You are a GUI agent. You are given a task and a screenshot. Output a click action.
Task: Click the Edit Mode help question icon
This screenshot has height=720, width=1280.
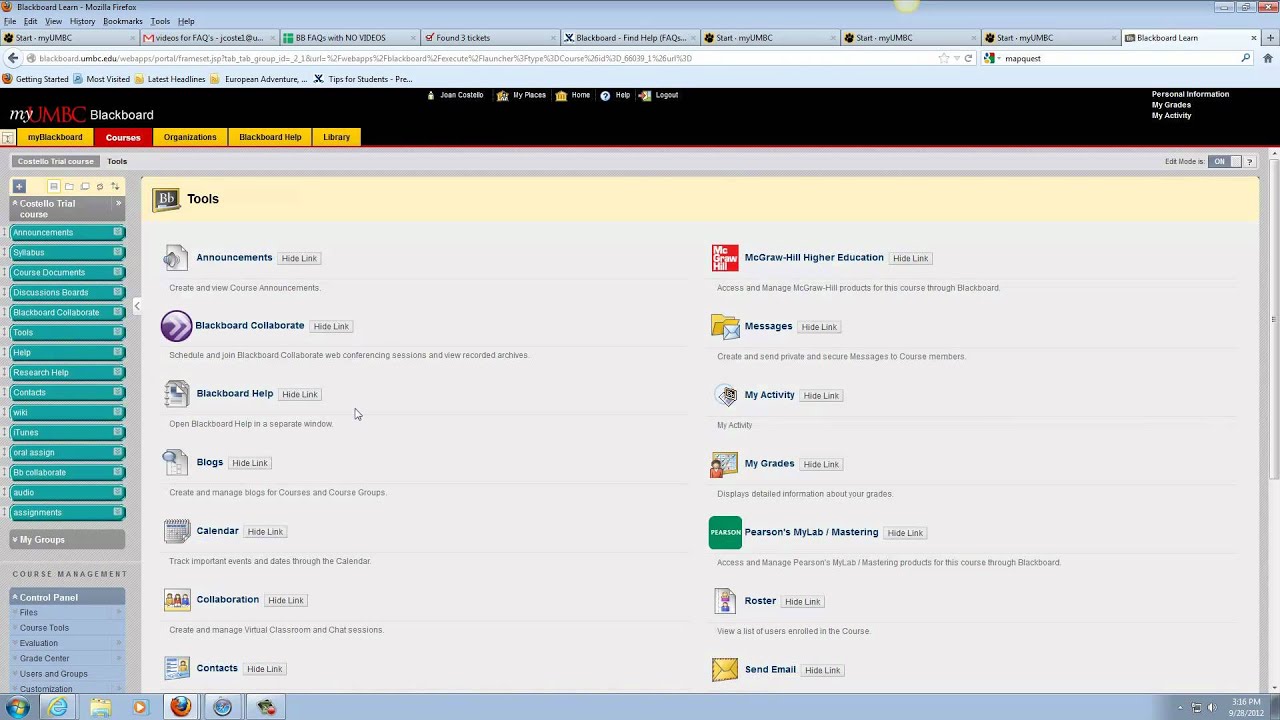[x=1249, y=161]
